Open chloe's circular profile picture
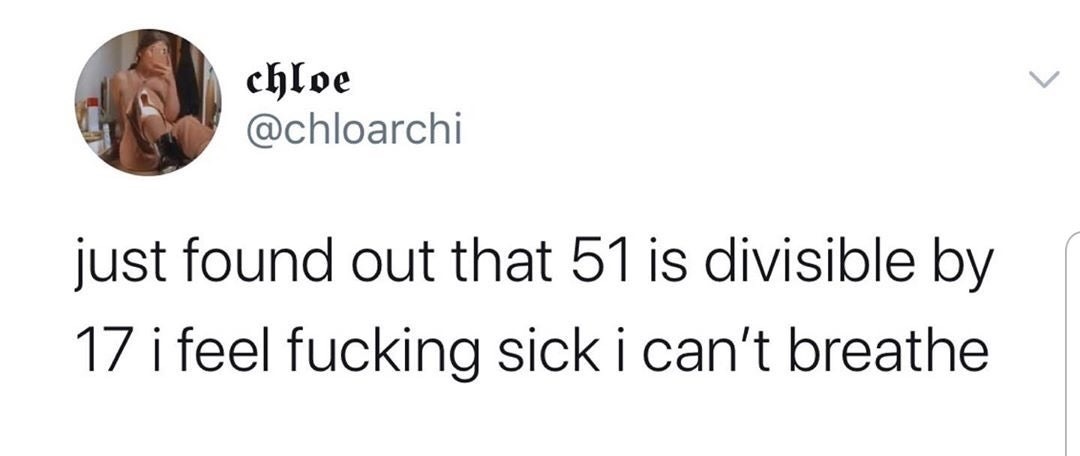The image size is (1080, 456). [x=148, y=102]
